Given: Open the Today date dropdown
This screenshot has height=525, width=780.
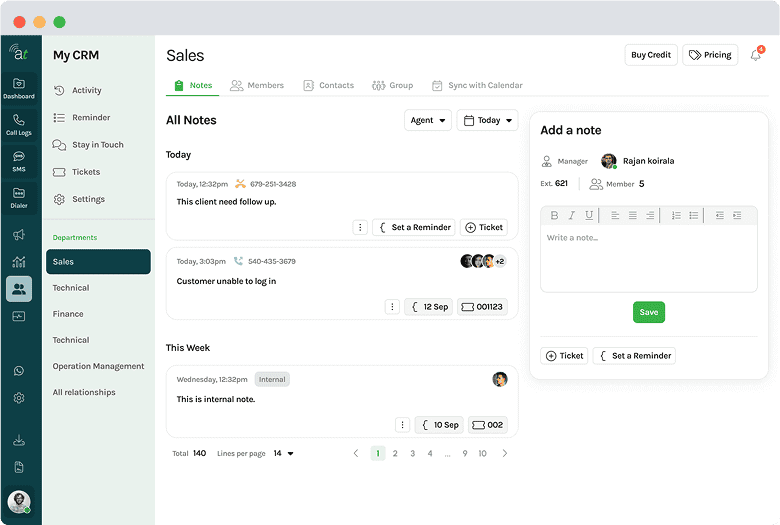Looking at the screenshot, I should click(x=487, y=120).
